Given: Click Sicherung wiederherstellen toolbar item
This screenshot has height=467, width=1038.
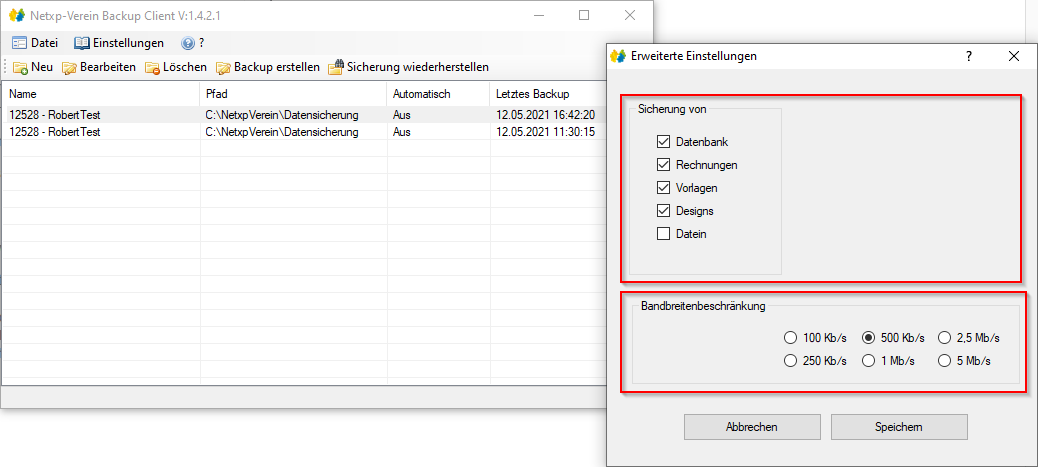Looking at the screenshot, I should coord(408,67).
